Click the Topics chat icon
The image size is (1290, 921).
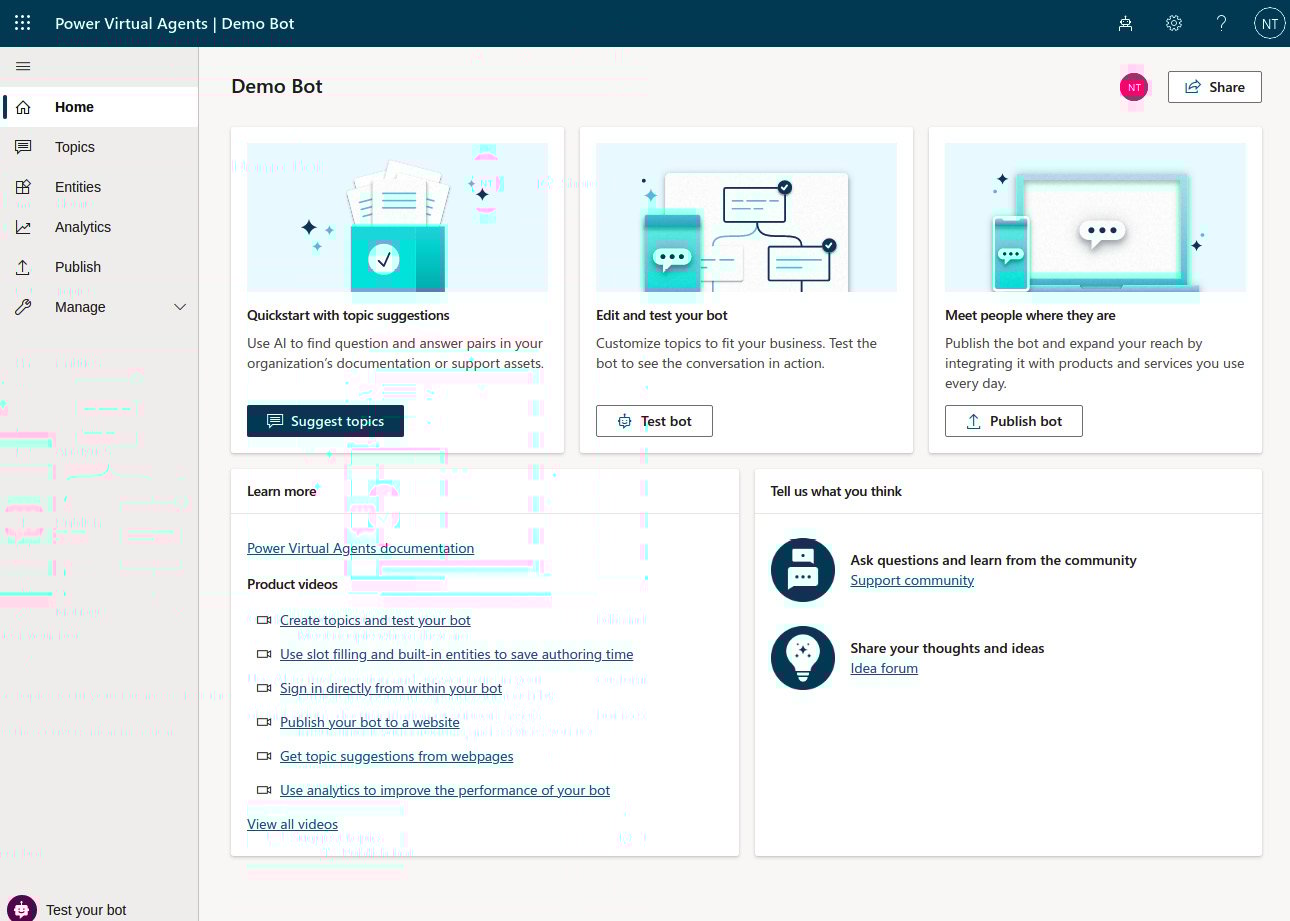23,147
